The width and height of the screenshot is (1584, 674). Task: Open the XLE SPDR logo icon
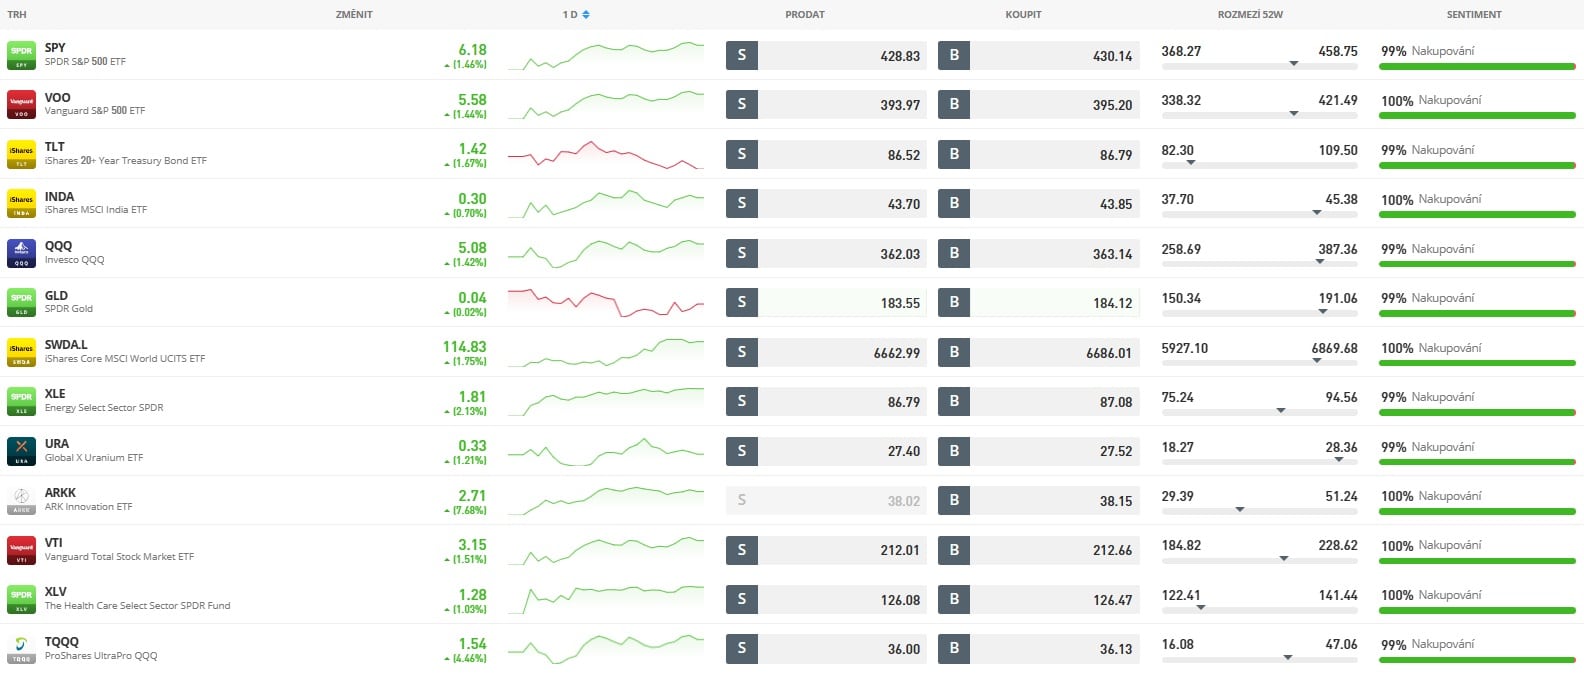pyautogui.click(x=21, y=401)
